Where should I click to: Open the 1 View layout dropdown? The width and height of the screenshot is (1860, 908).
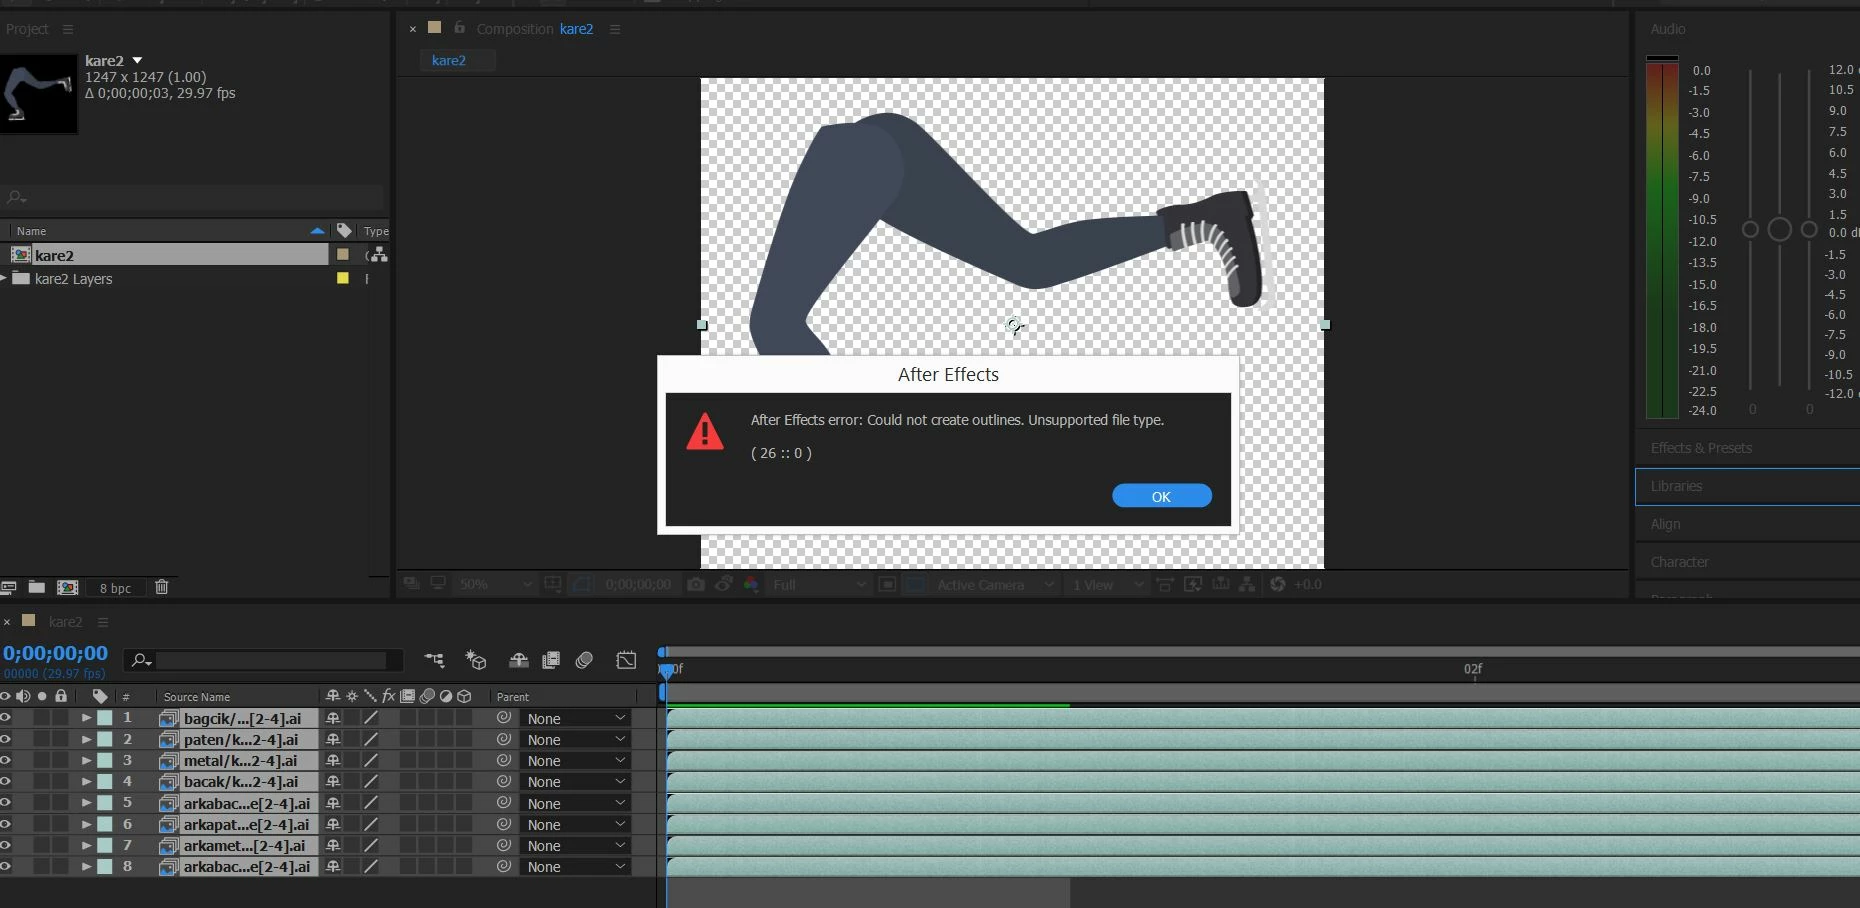coord(1108,584)
